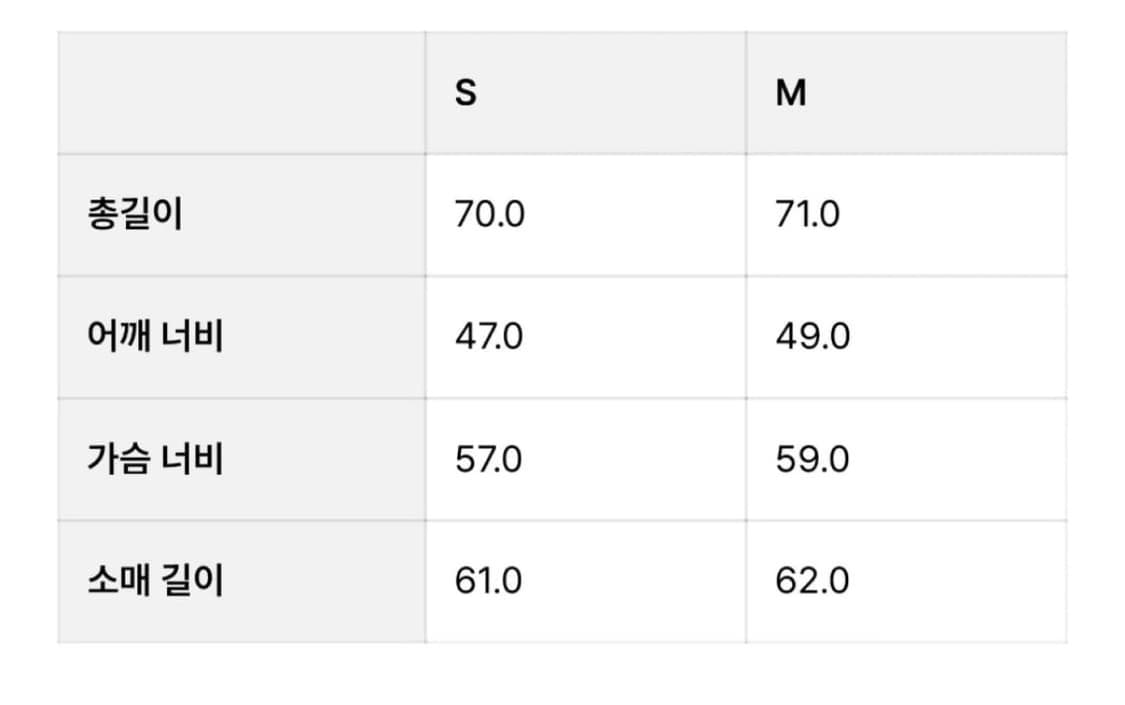Select the 어깨 너비 row label

click(155, 337)
